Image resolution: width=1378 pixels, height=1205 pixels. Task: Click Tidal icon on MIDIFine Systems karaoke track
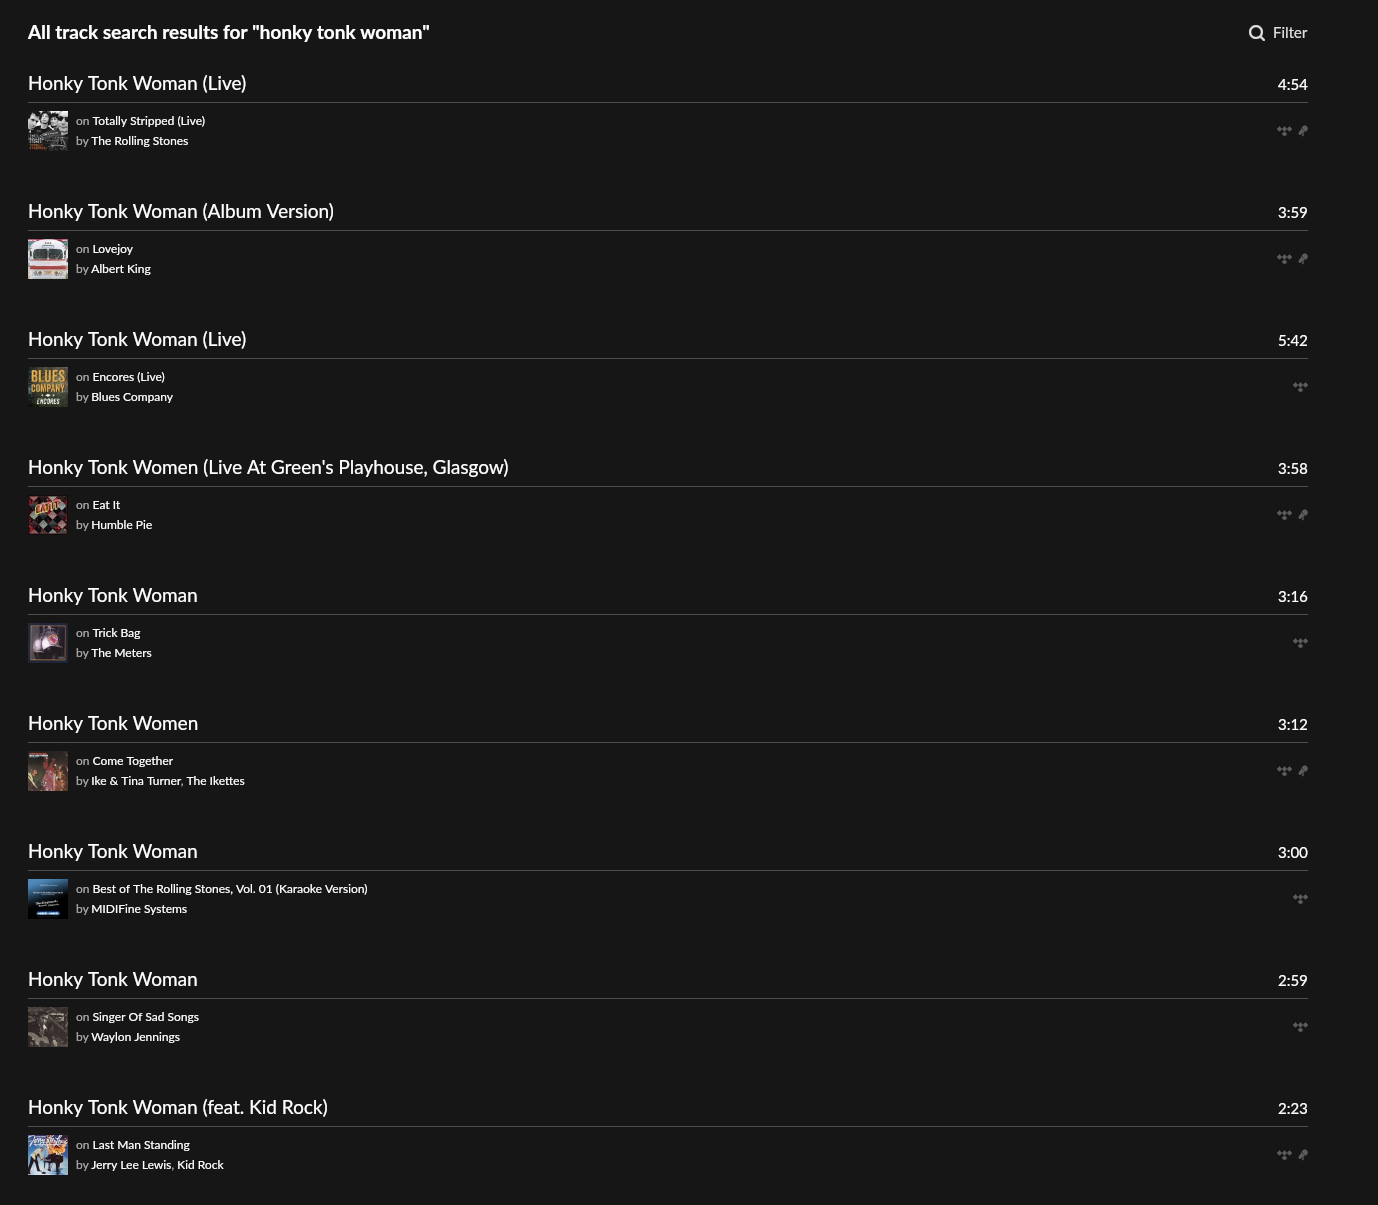1300,899
